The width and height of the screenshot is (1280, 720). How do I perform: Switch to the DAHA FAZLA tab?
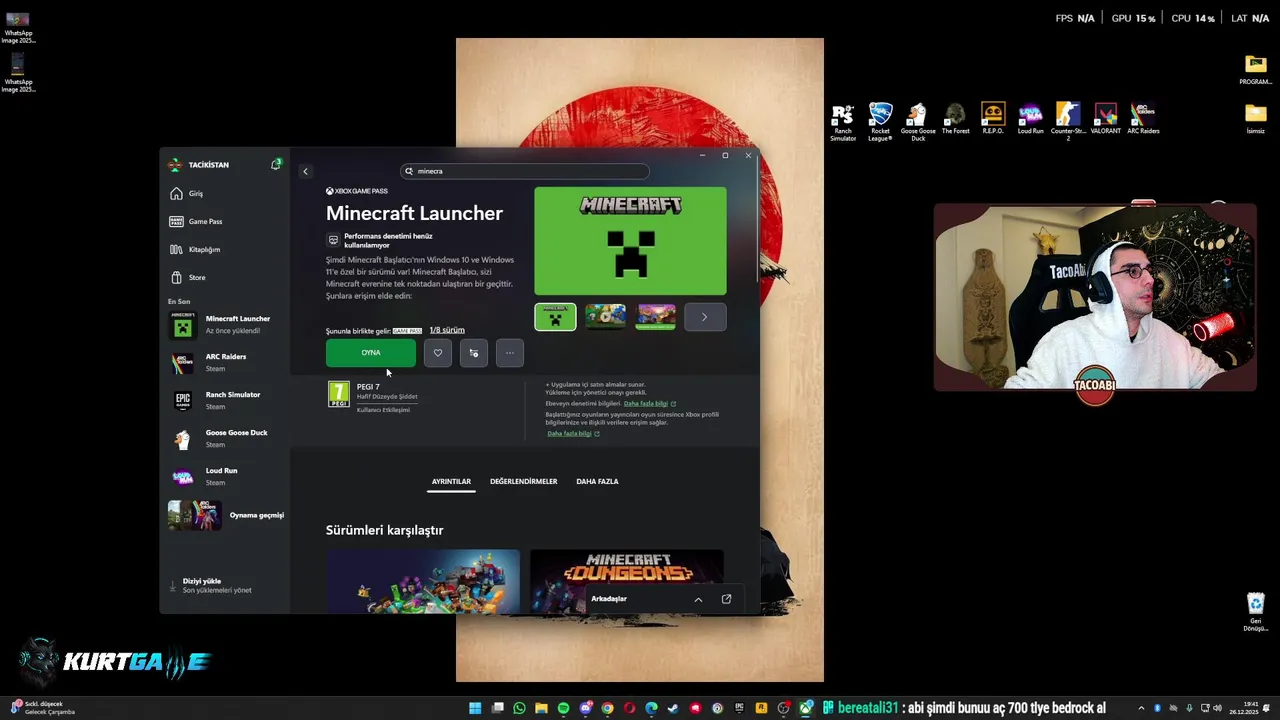pyautogui.click(x=597, y=482)
